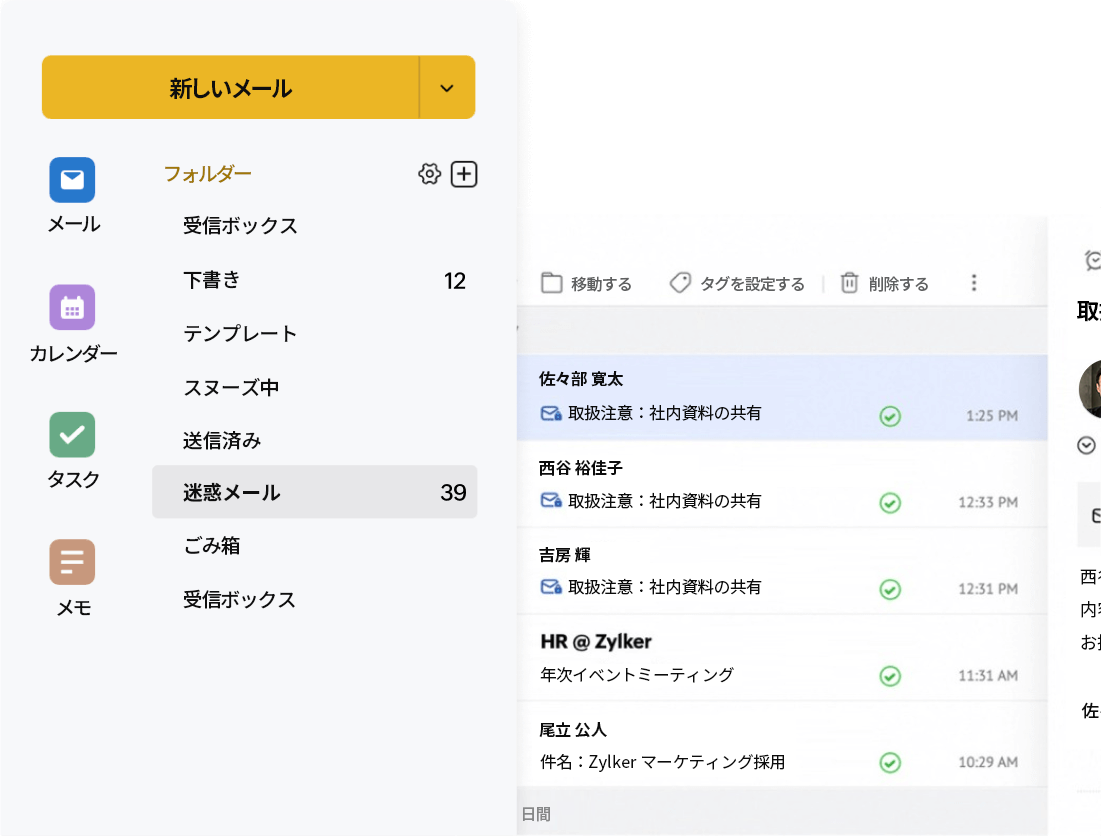Click the 11:31 AM timestamp
The image size is (1101, 836).
988,675
